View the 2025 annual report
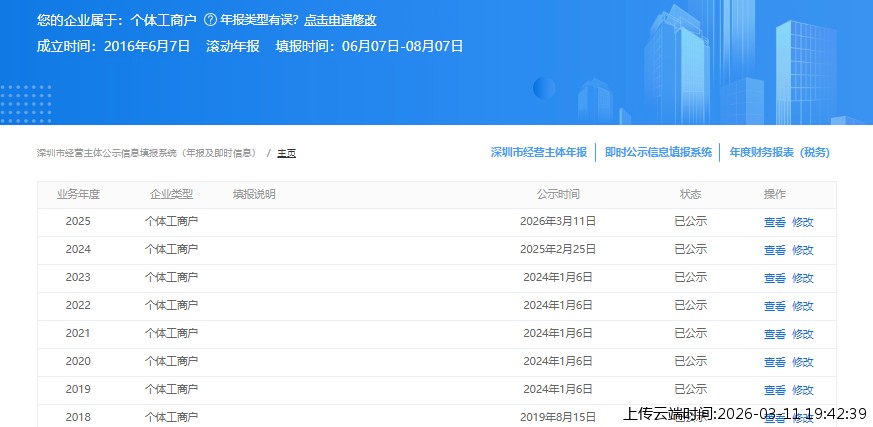Image resolution: width=873 pixels, height=427 pixels. click(774, 222)
